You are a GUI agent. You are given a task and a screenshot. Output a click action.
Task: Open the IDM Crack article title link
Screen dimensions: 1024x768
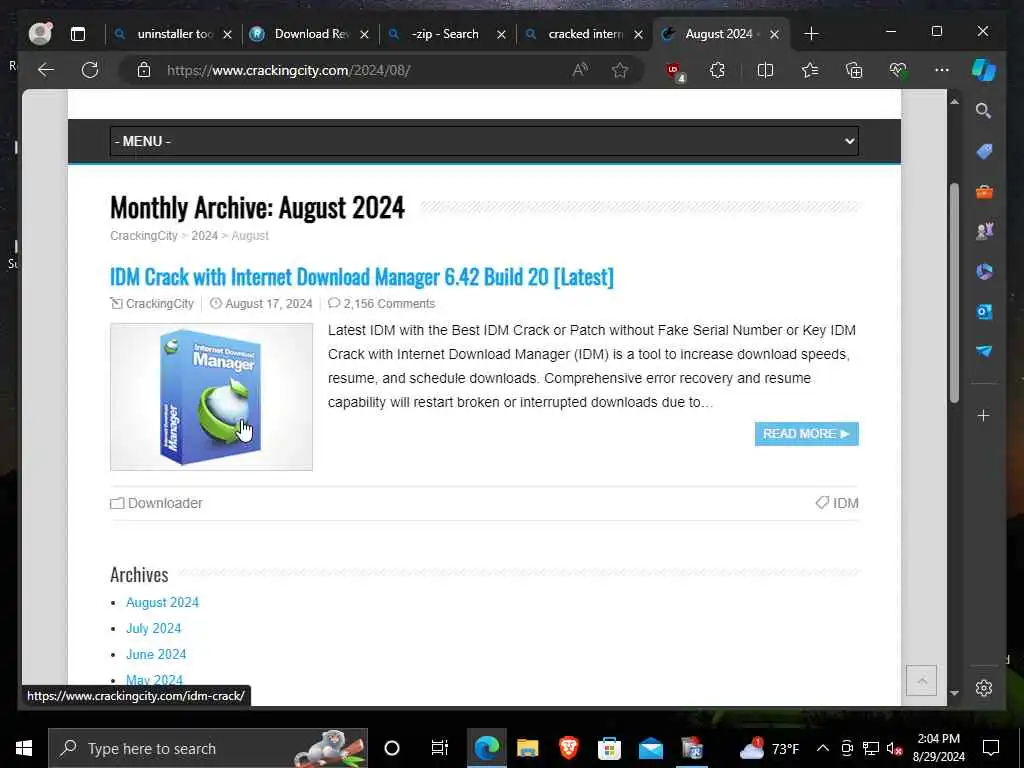pyautogui.click(x=362, y=277)
